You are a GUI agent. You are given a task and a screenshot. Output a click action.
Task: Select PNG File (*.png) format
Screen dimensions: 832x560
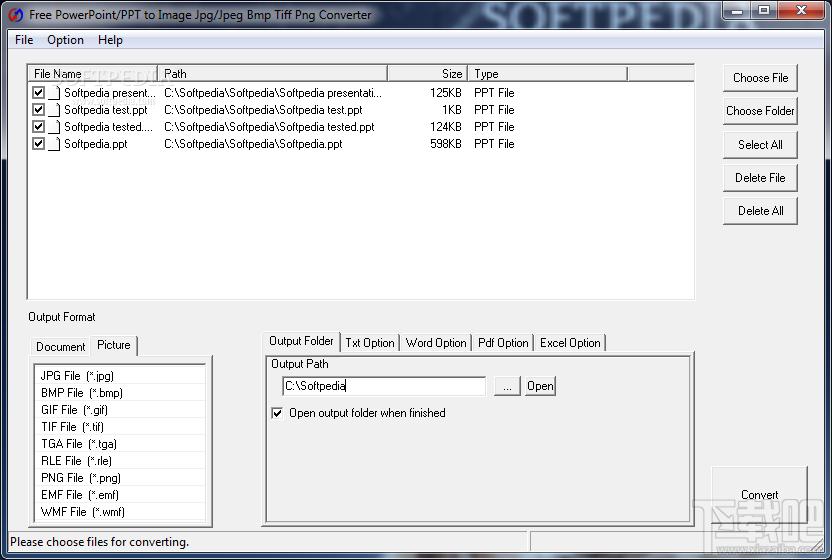click(x=119, y=478)
